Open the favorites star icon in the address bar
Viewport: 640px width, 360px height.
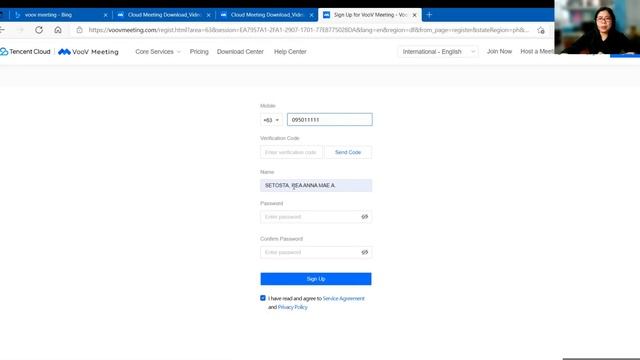[x=541, y=30]
